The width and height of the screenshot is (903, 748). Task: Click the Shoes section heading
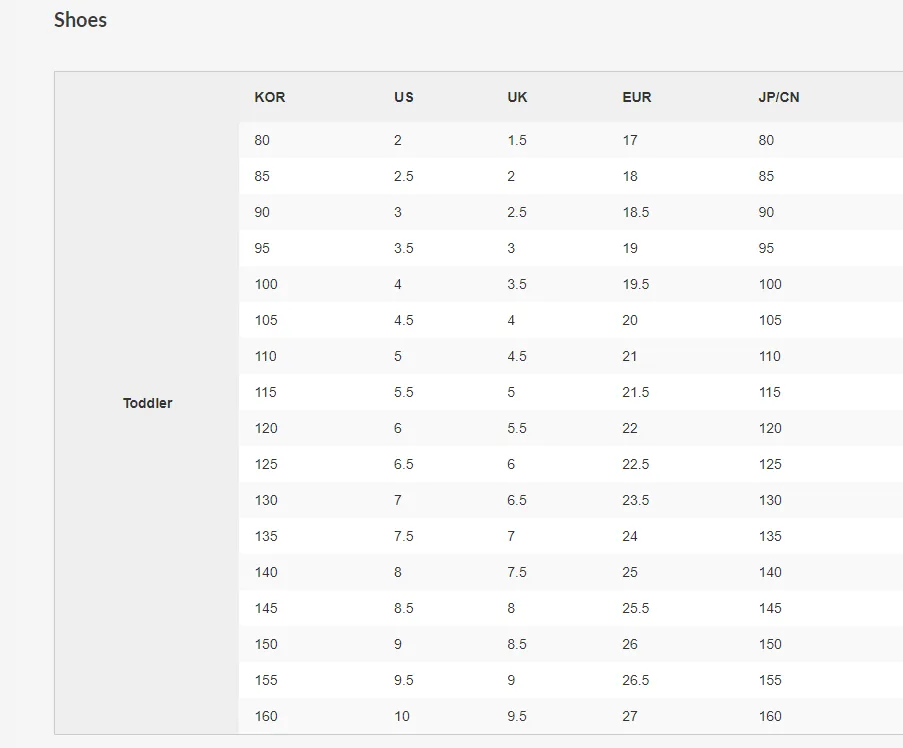click(x=80, y=20)
